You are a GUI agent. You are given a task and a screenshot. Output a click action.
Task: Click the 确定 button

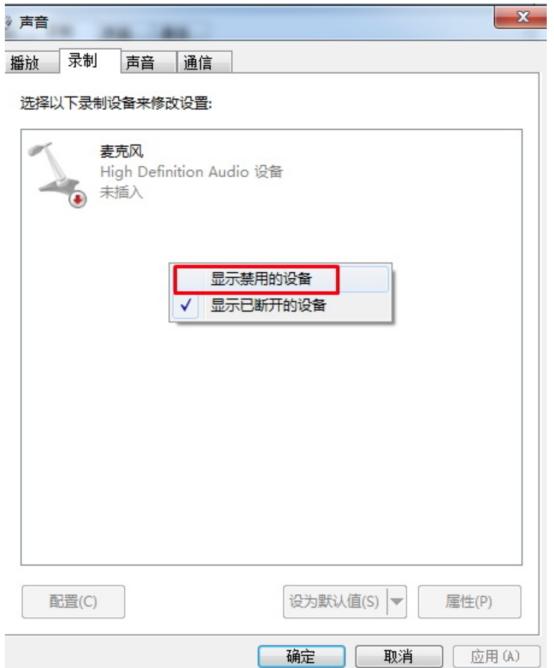pyautogui.click(x=301, y=656)
